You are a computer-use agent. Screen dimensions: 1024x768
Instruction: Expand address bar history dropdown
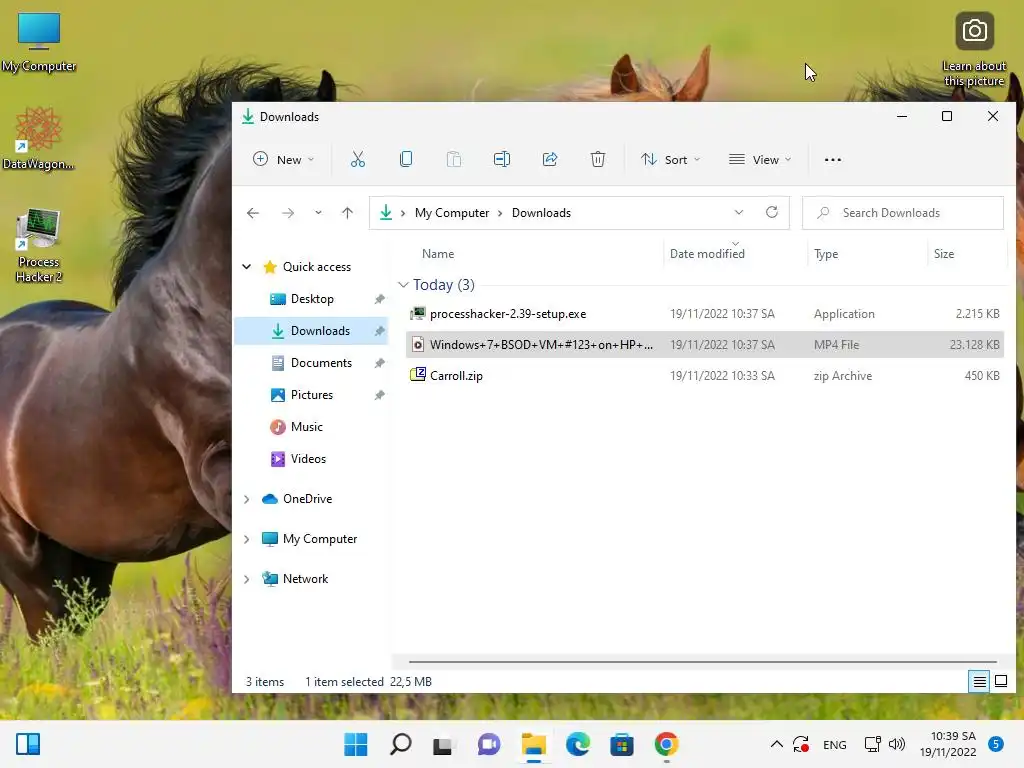(739, 212)
